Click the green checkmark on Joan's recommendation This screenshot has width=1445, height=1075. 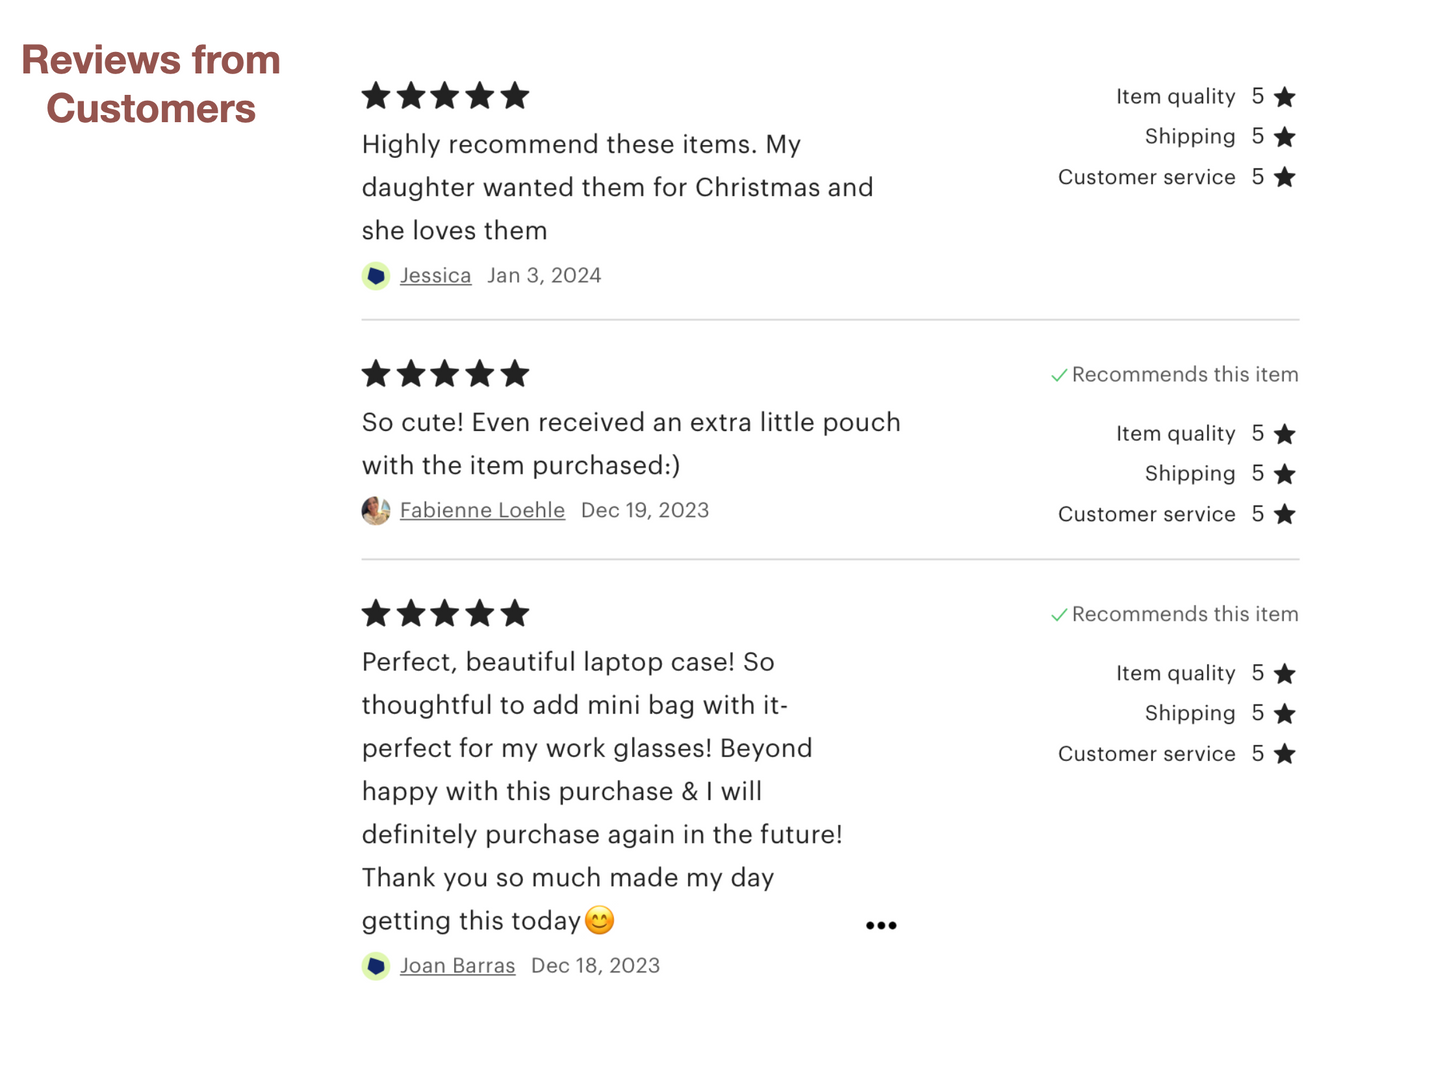(1059, 615)
